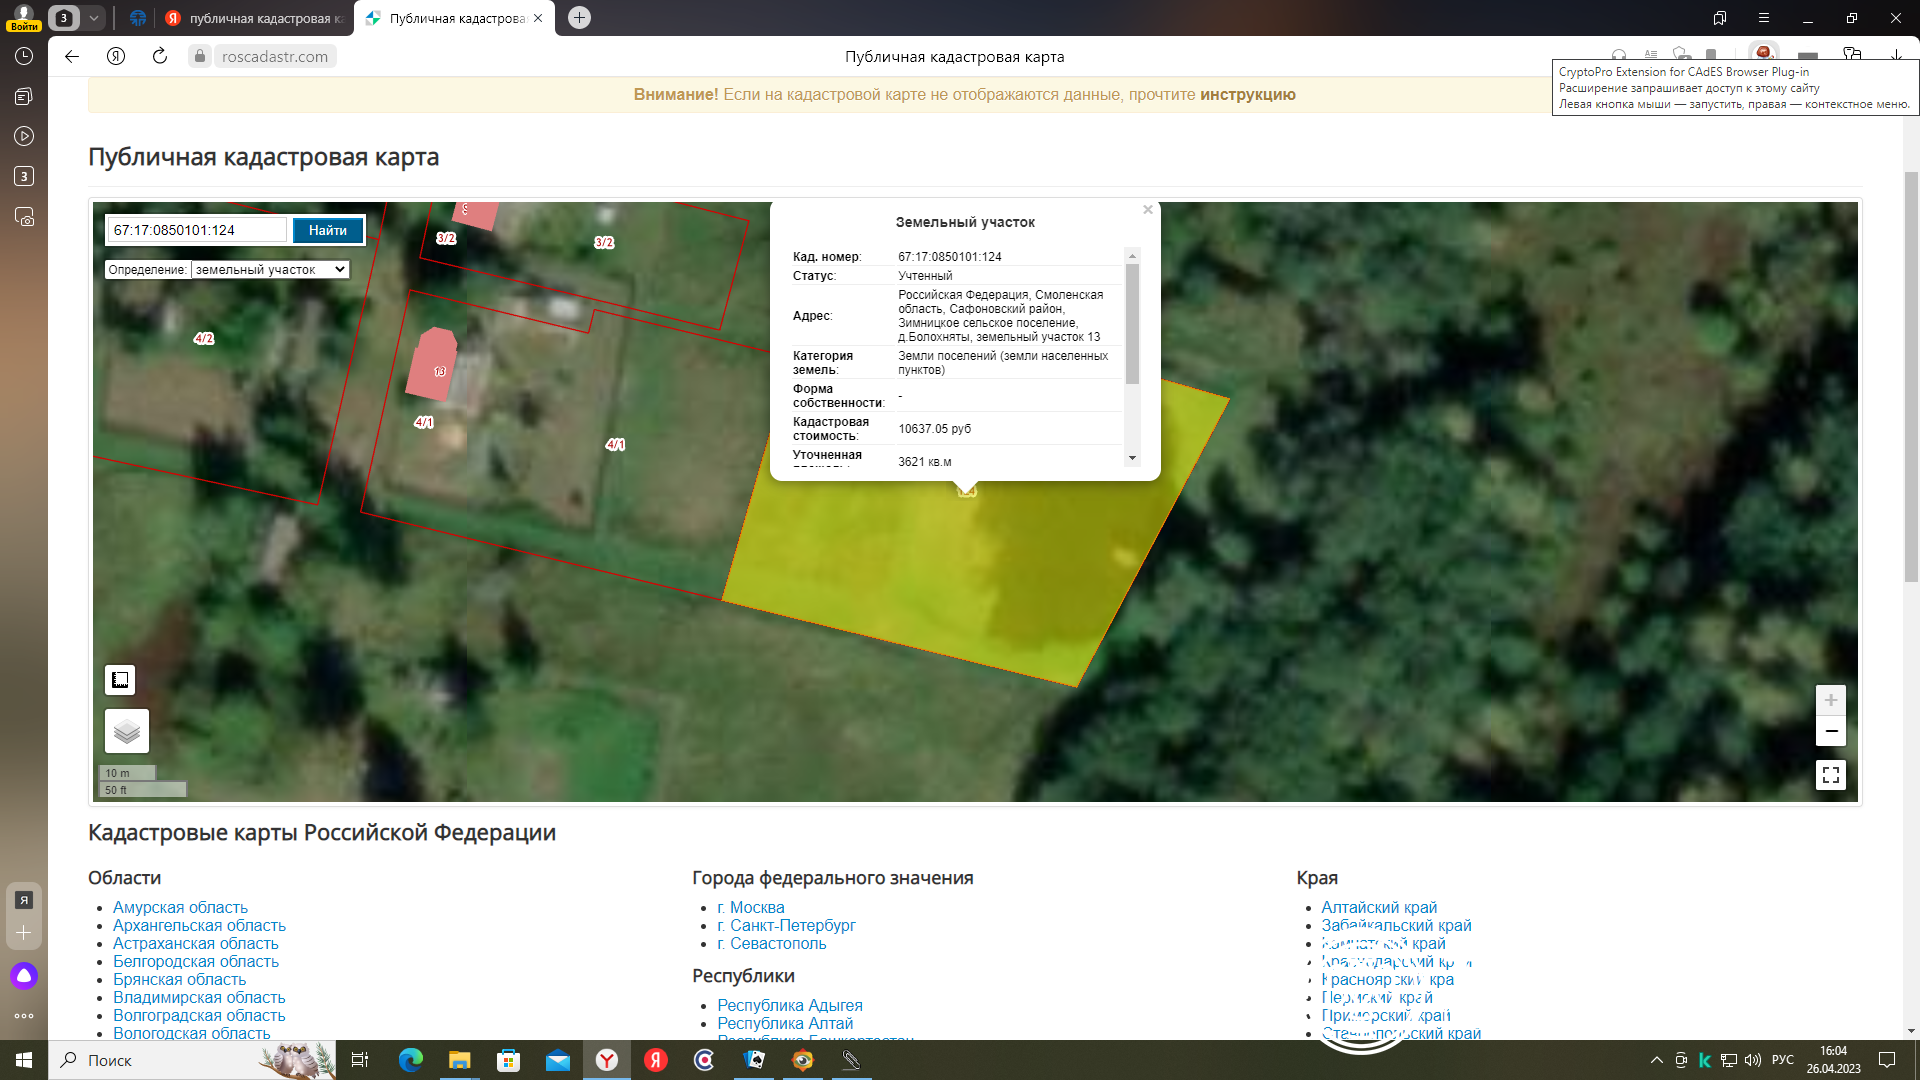Click the Учтенный status value
This screenshot has width=1920, height=1080.
coord(925,275)
